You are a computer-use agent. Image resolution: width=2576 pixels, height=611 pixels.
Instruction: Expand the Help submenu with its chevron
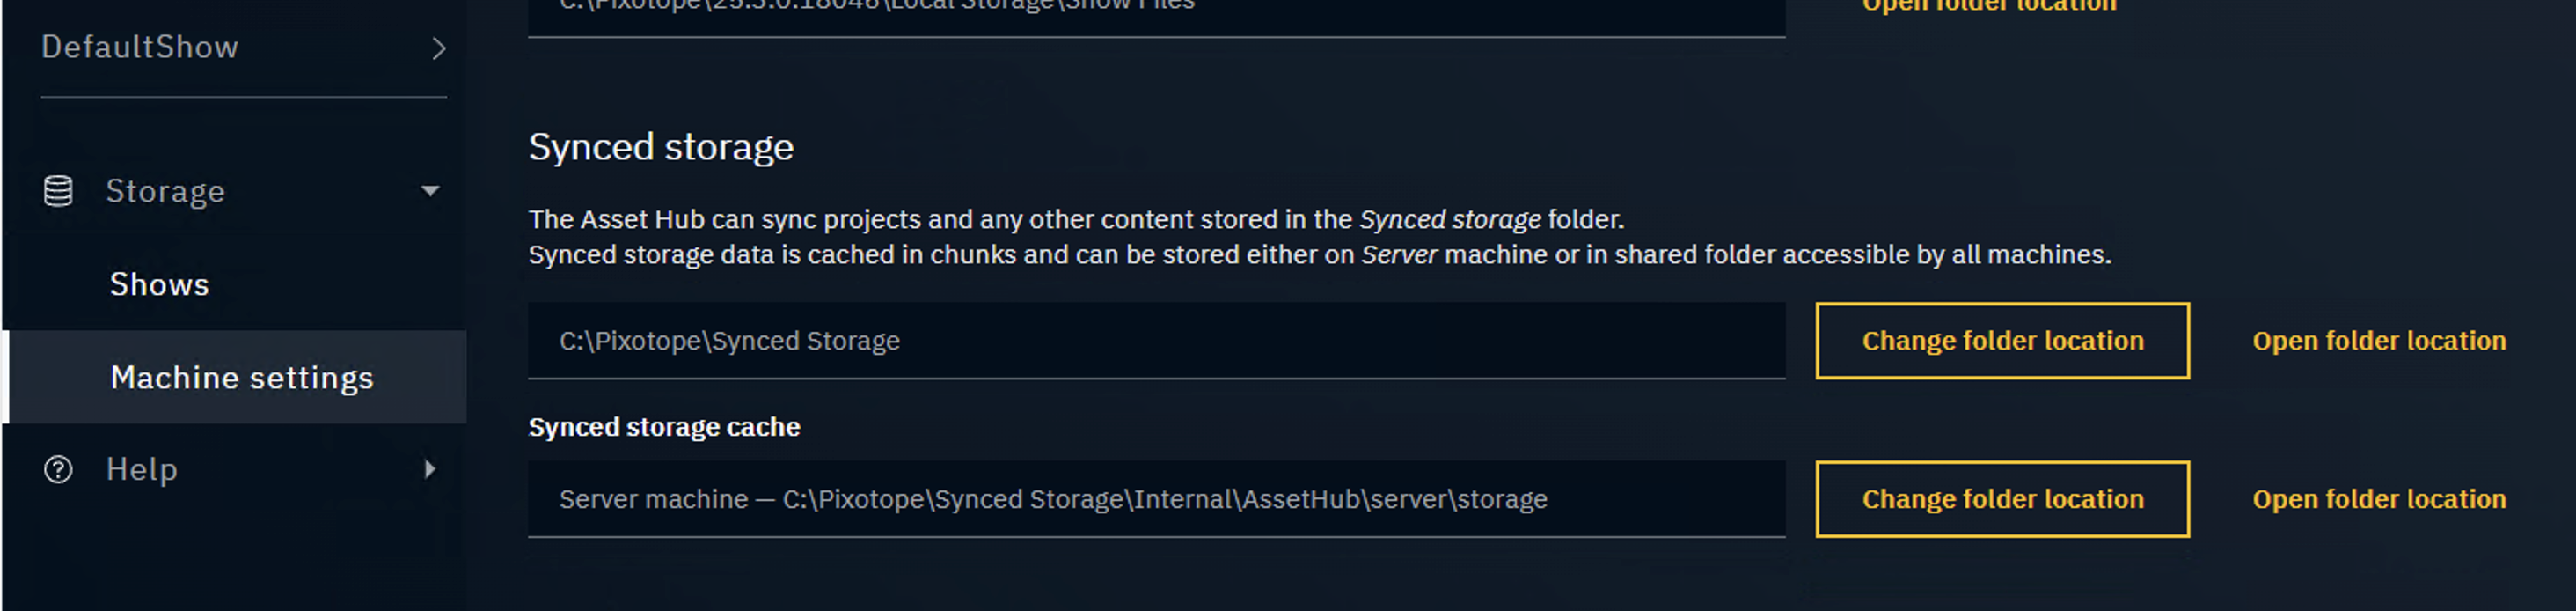[430, 468]
